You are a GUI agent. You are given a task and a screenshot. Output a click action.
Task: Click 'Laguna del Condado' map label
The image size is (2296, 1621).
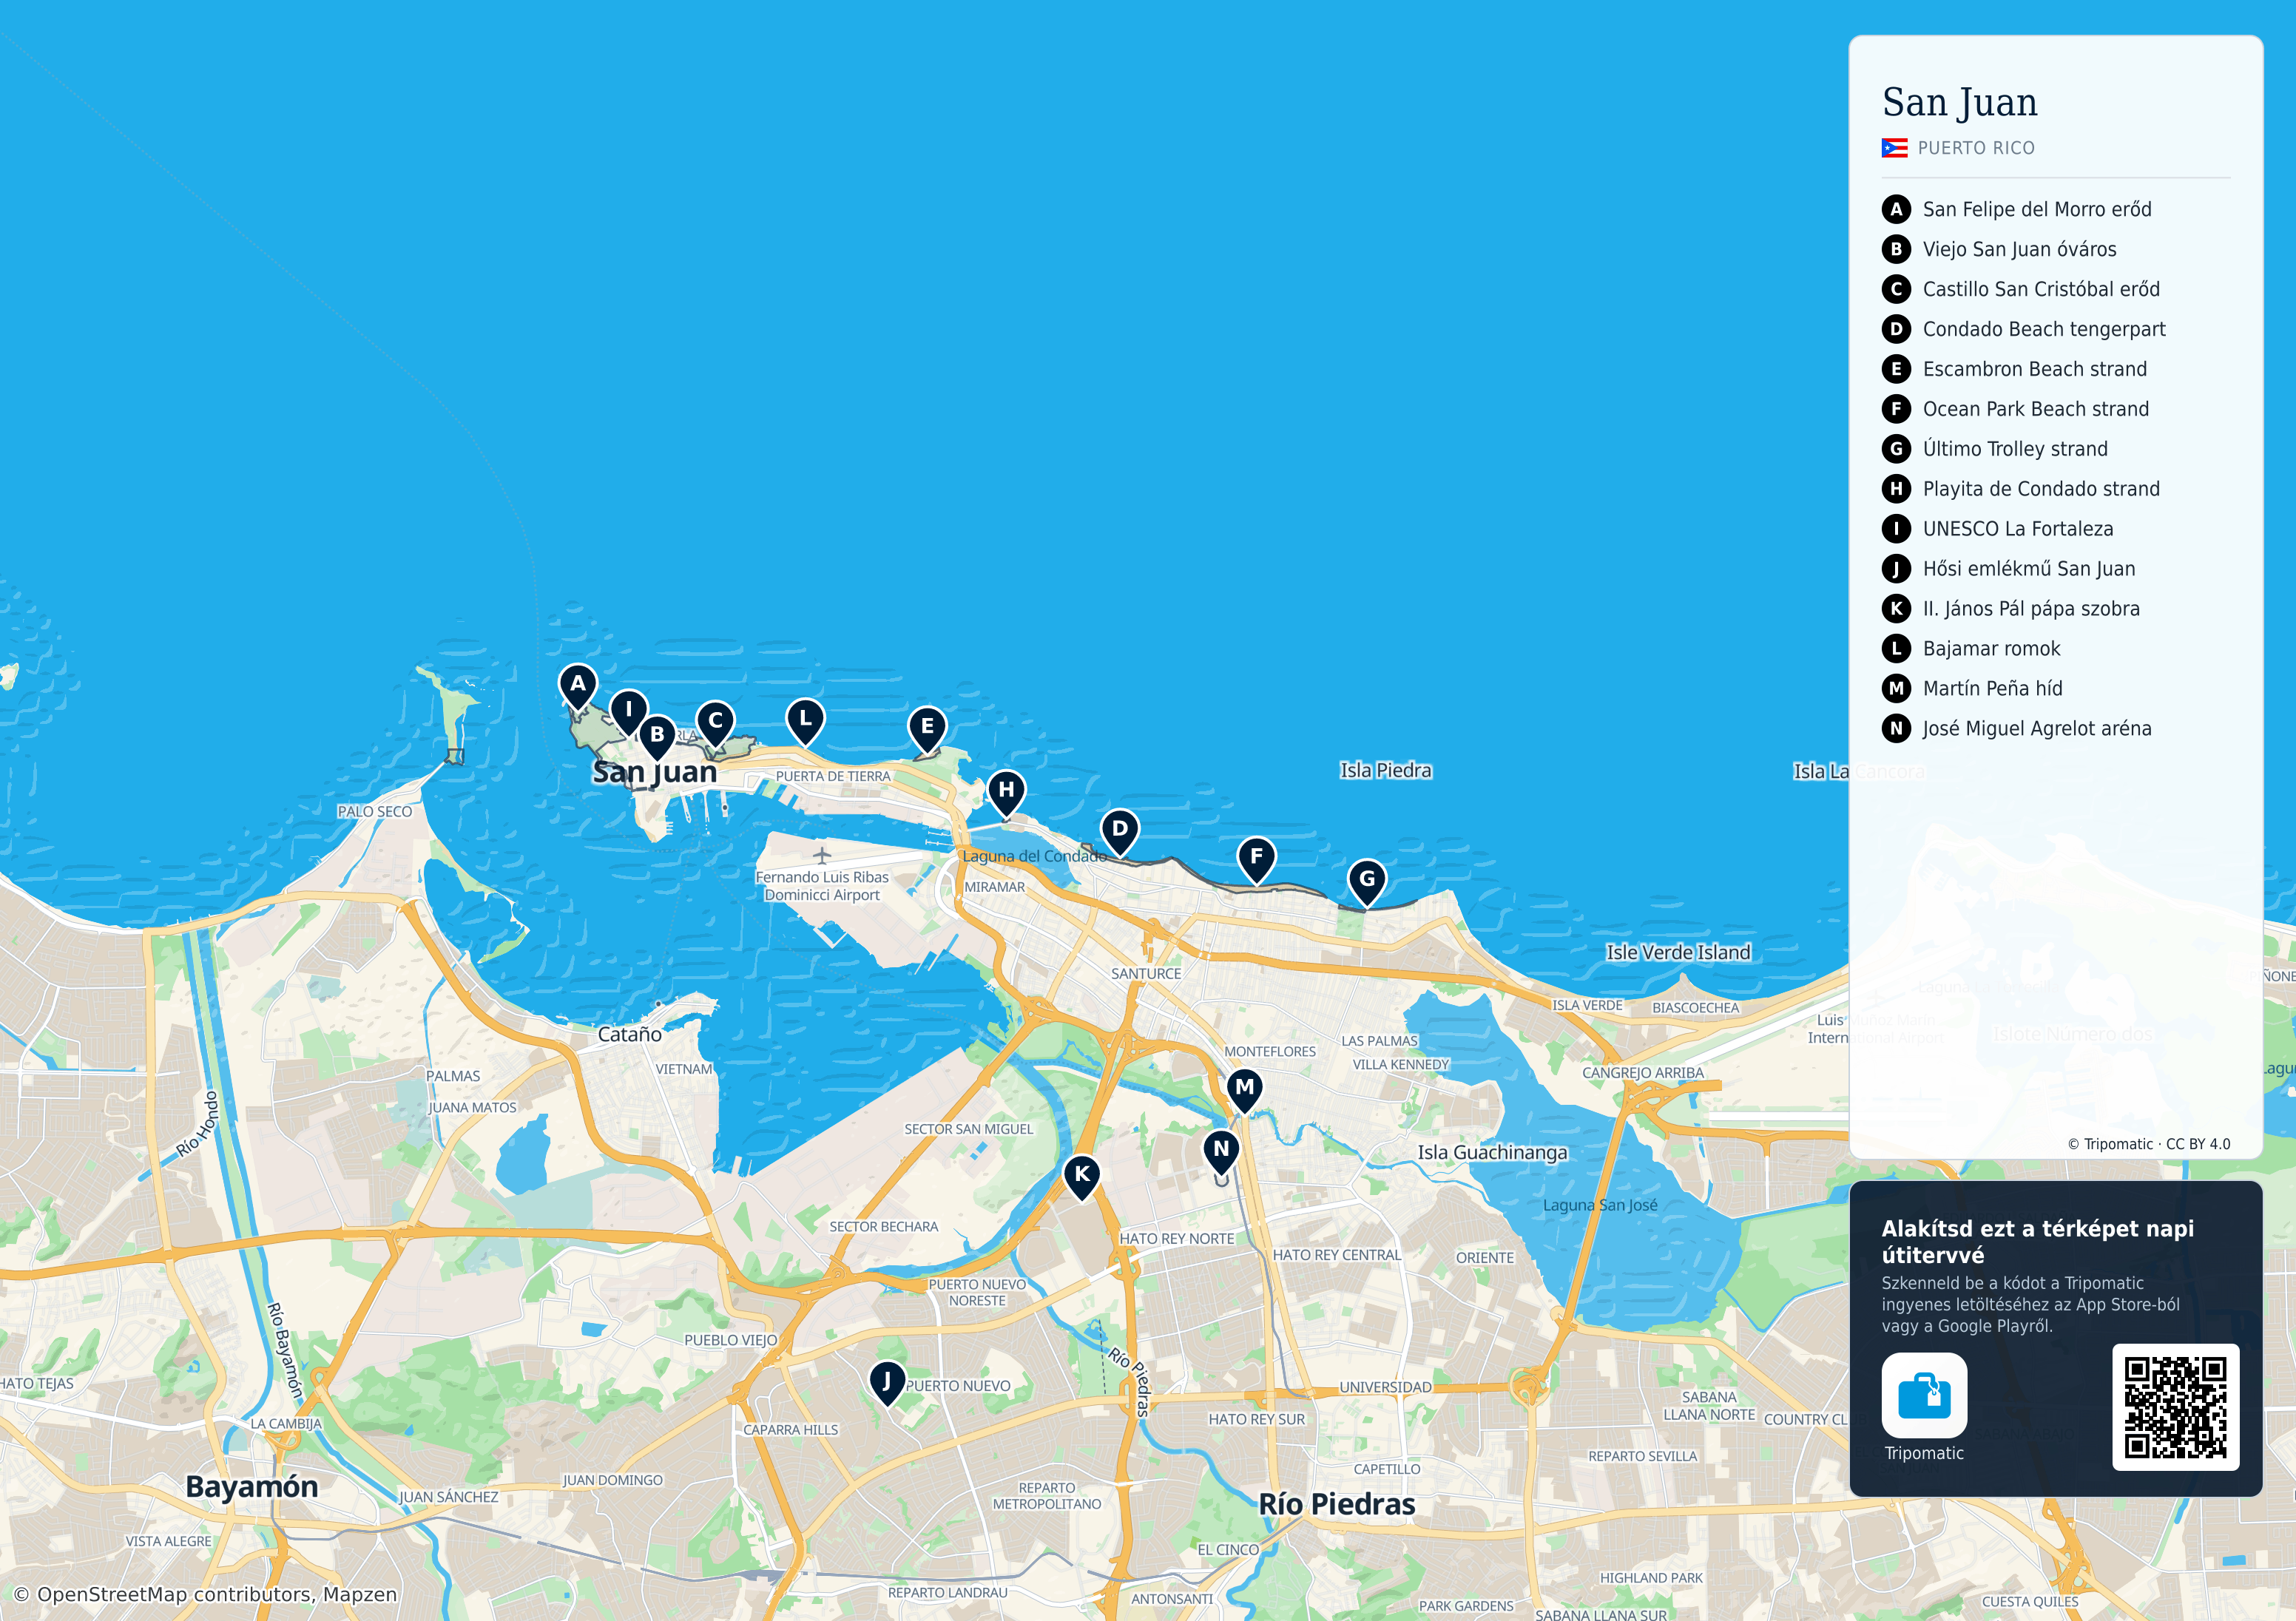click(1034, 856)
